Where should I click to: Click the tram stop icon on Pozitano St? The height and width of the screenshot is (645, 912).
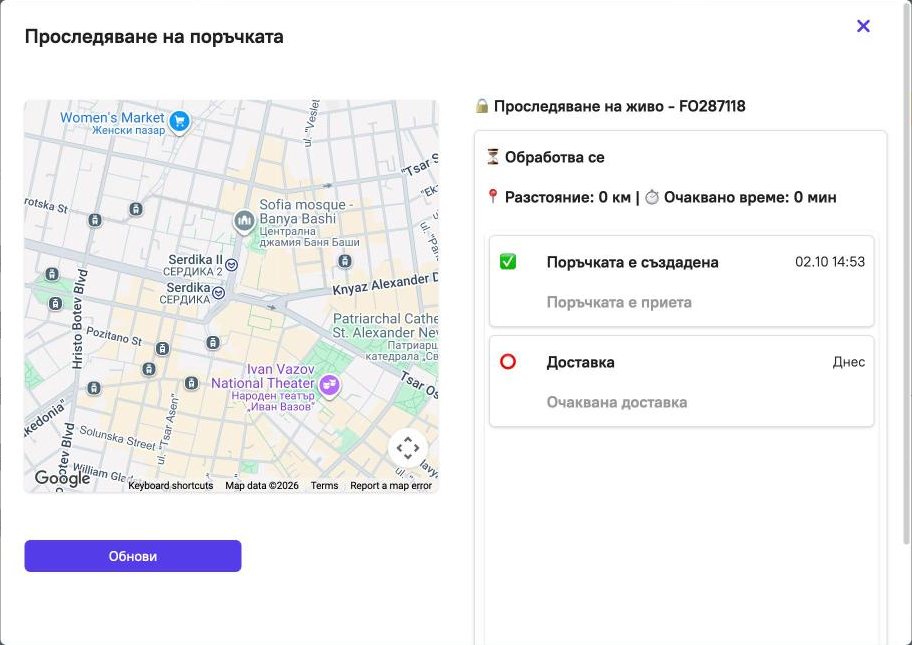[162, 348]
